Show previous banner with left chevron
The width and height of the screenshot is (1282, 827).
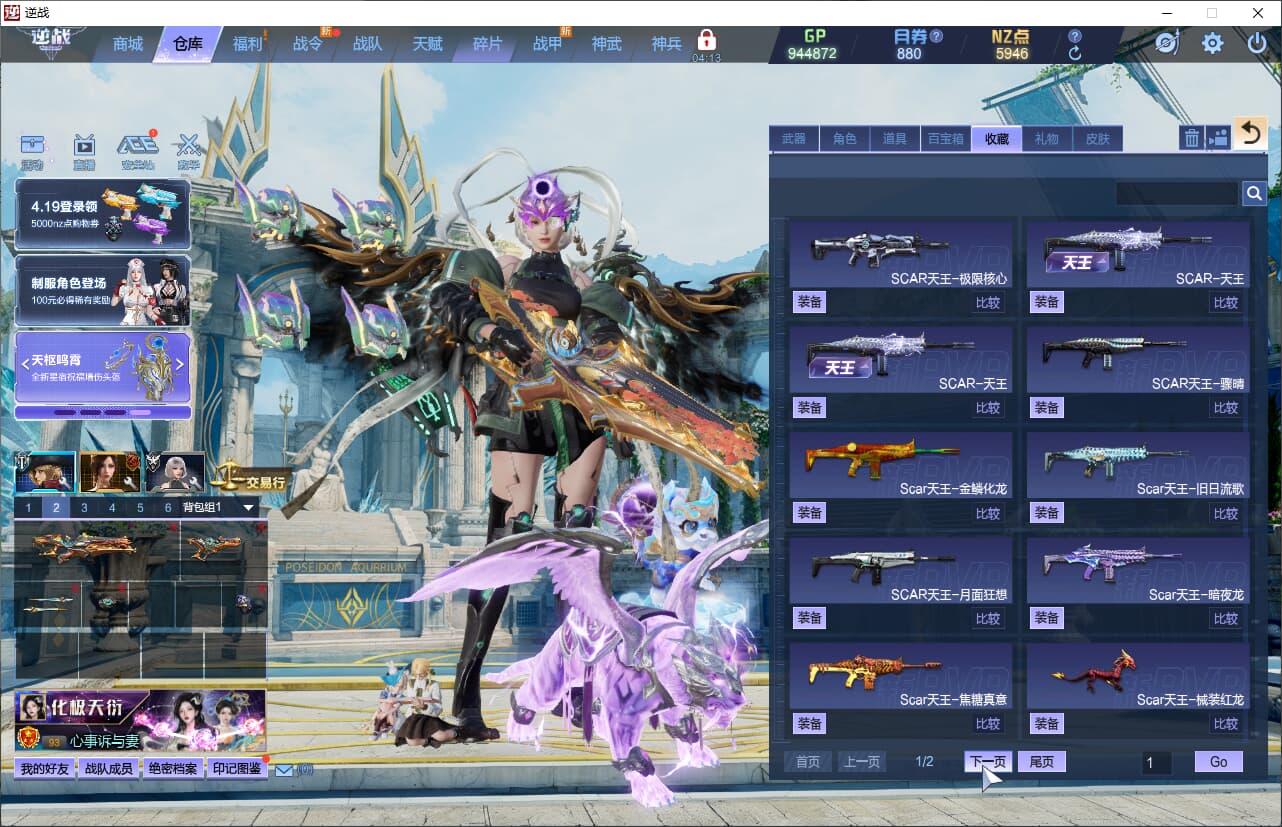coord(26,364)
